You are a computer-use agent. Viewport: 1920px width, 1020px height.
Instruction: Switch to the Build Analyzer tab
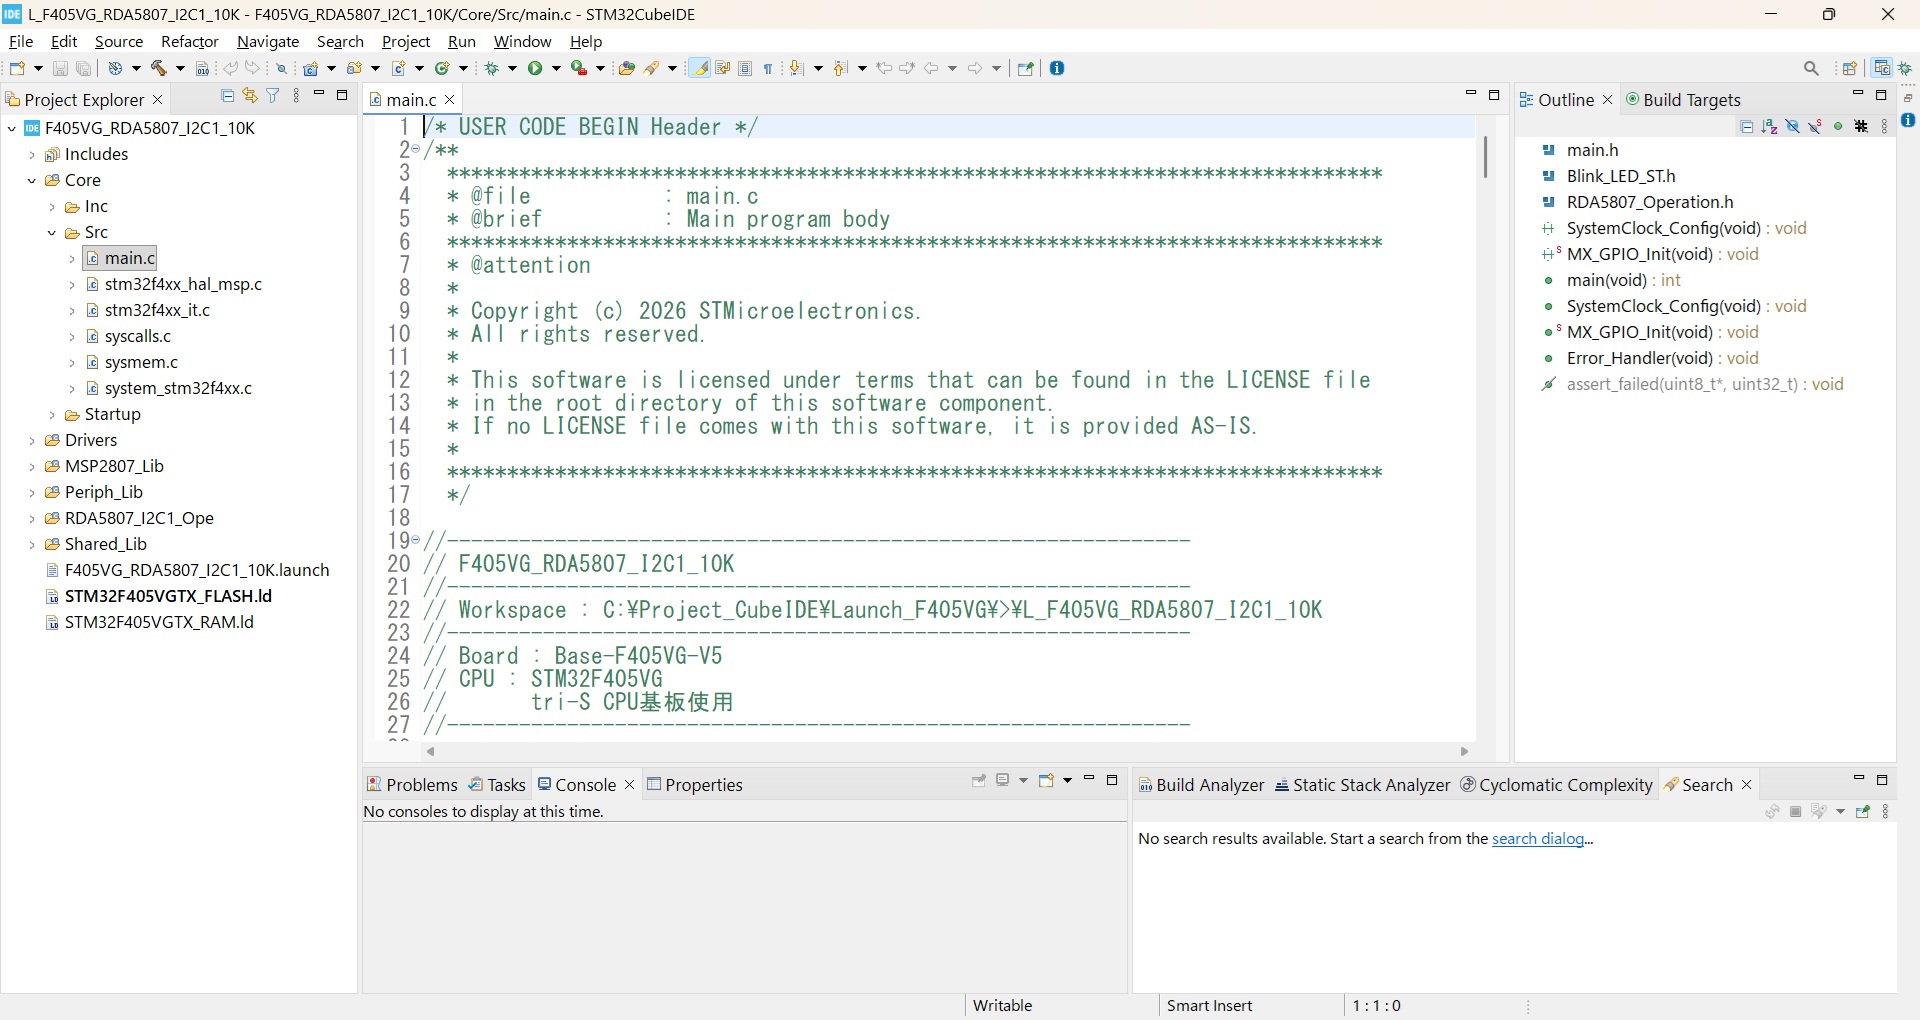pyautogui.click(x=1201, y=785)
